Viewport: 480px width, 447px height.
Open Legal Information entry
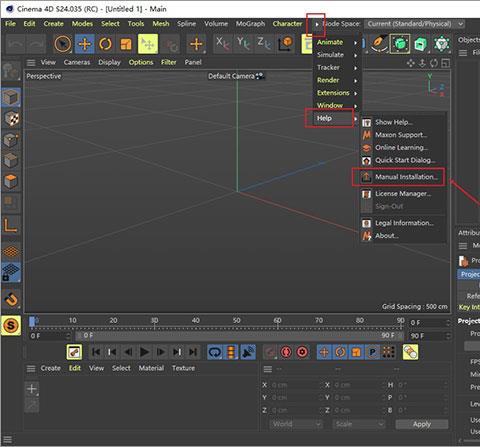point(403,223)
